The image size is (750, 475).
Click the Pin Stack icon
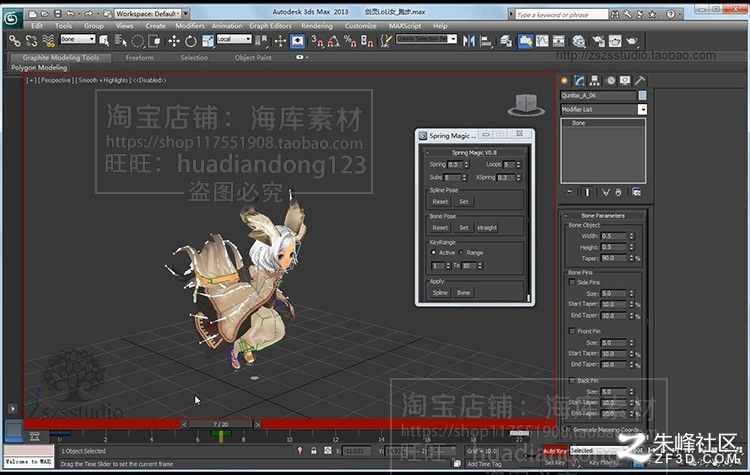(569, 192)
